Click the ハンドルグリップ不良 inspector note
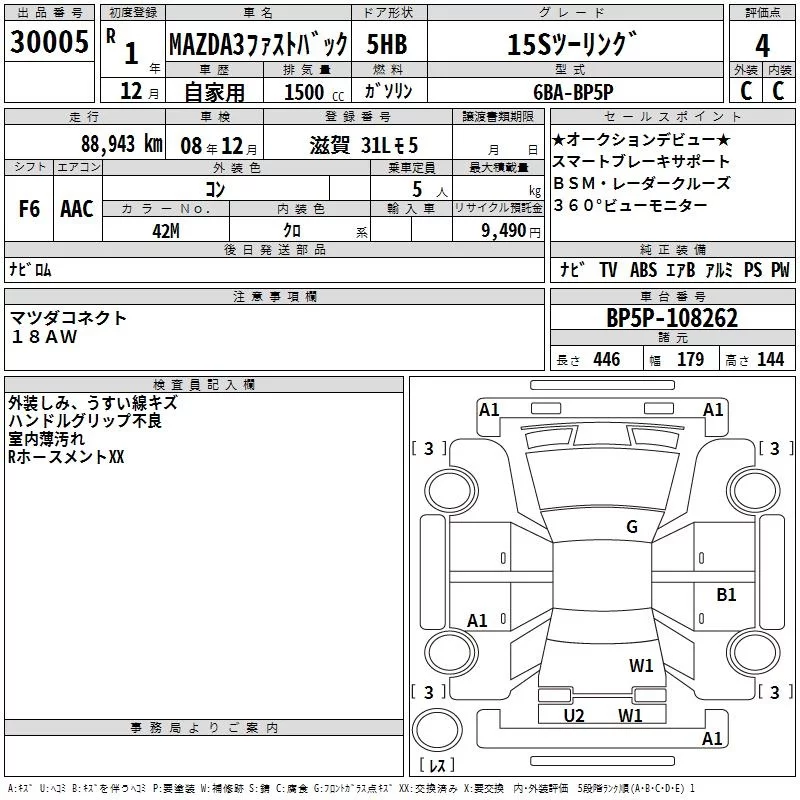The width and height of the screenshot is (800, 800). pos(85,420)
